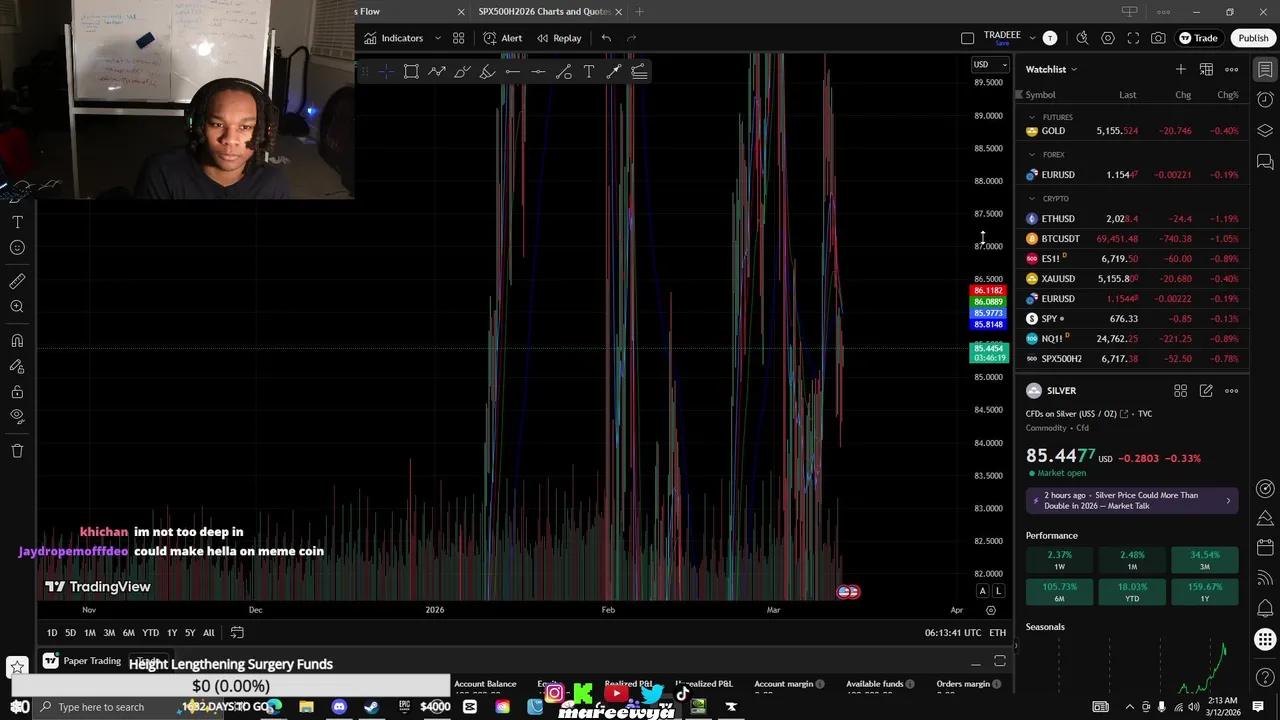Select the ruler measure tool
This screenshot has width=1280, height=720.
17,281
